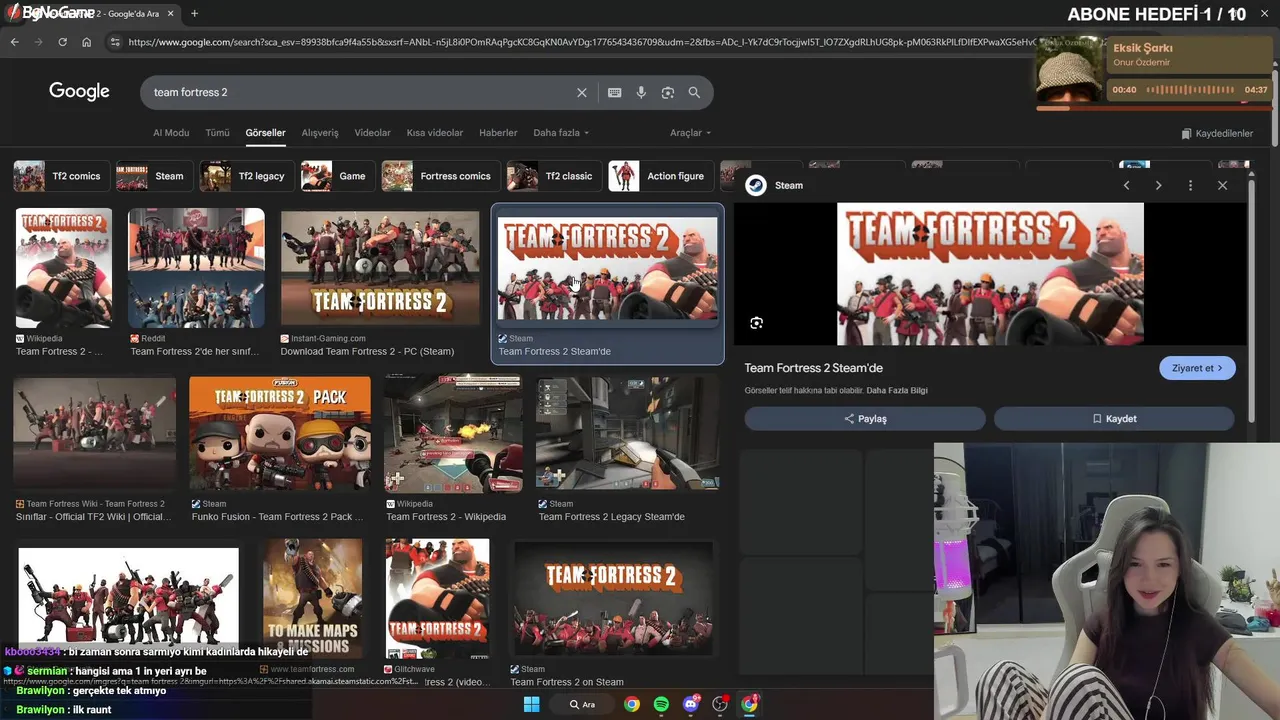
Task: Click Download Team Fortress 2 - PC (Steam) caption
Action: point(367,352)
